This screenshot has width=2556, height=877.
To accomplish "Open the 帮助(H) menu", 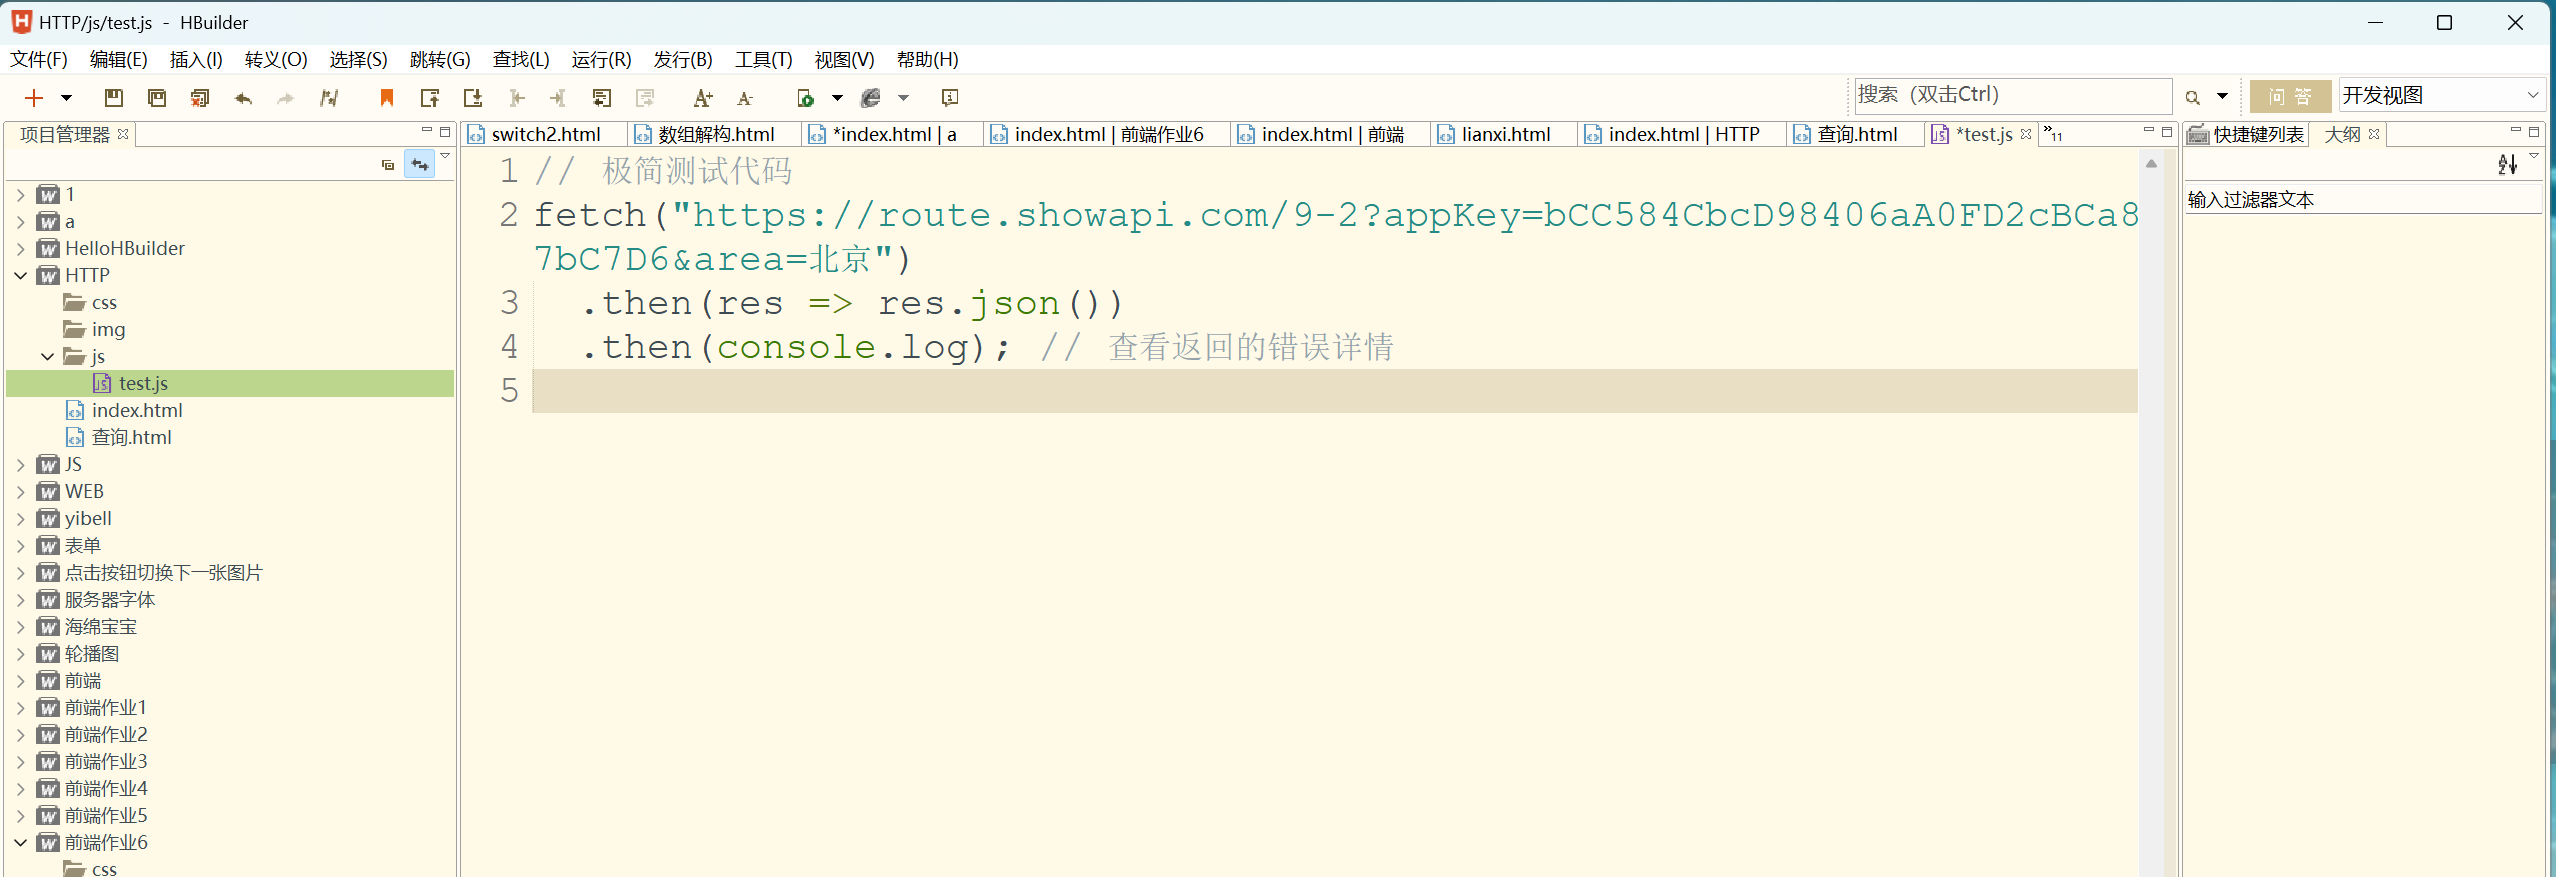I will click(x=927, y=60).
